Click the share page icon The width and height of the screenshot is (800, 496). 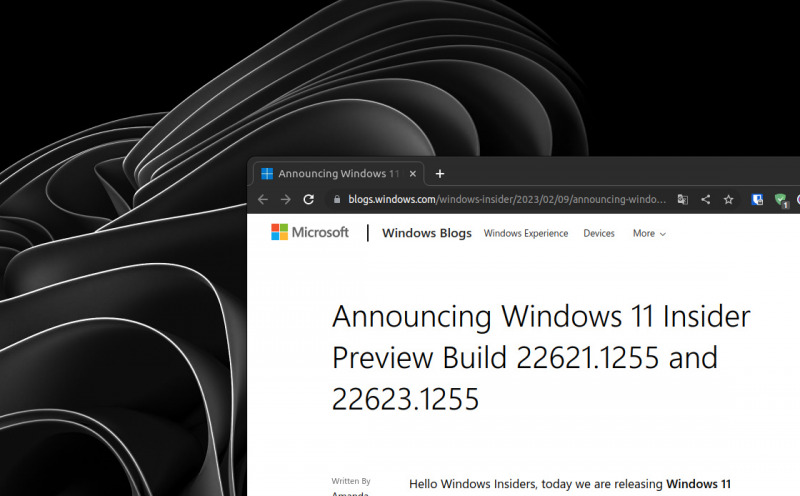point(706,200)
